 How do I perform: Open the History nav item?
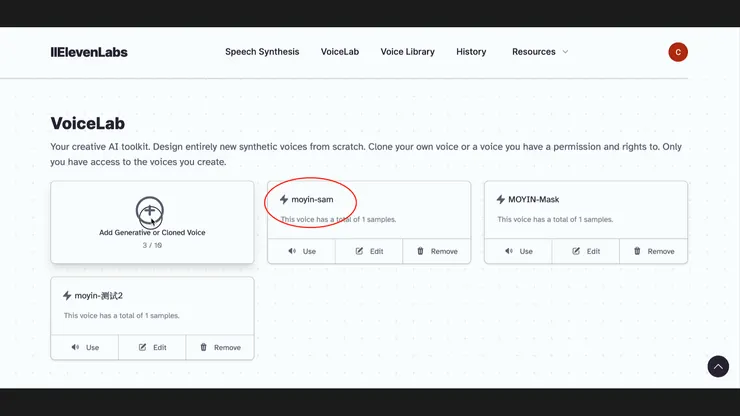click(471, 52)
